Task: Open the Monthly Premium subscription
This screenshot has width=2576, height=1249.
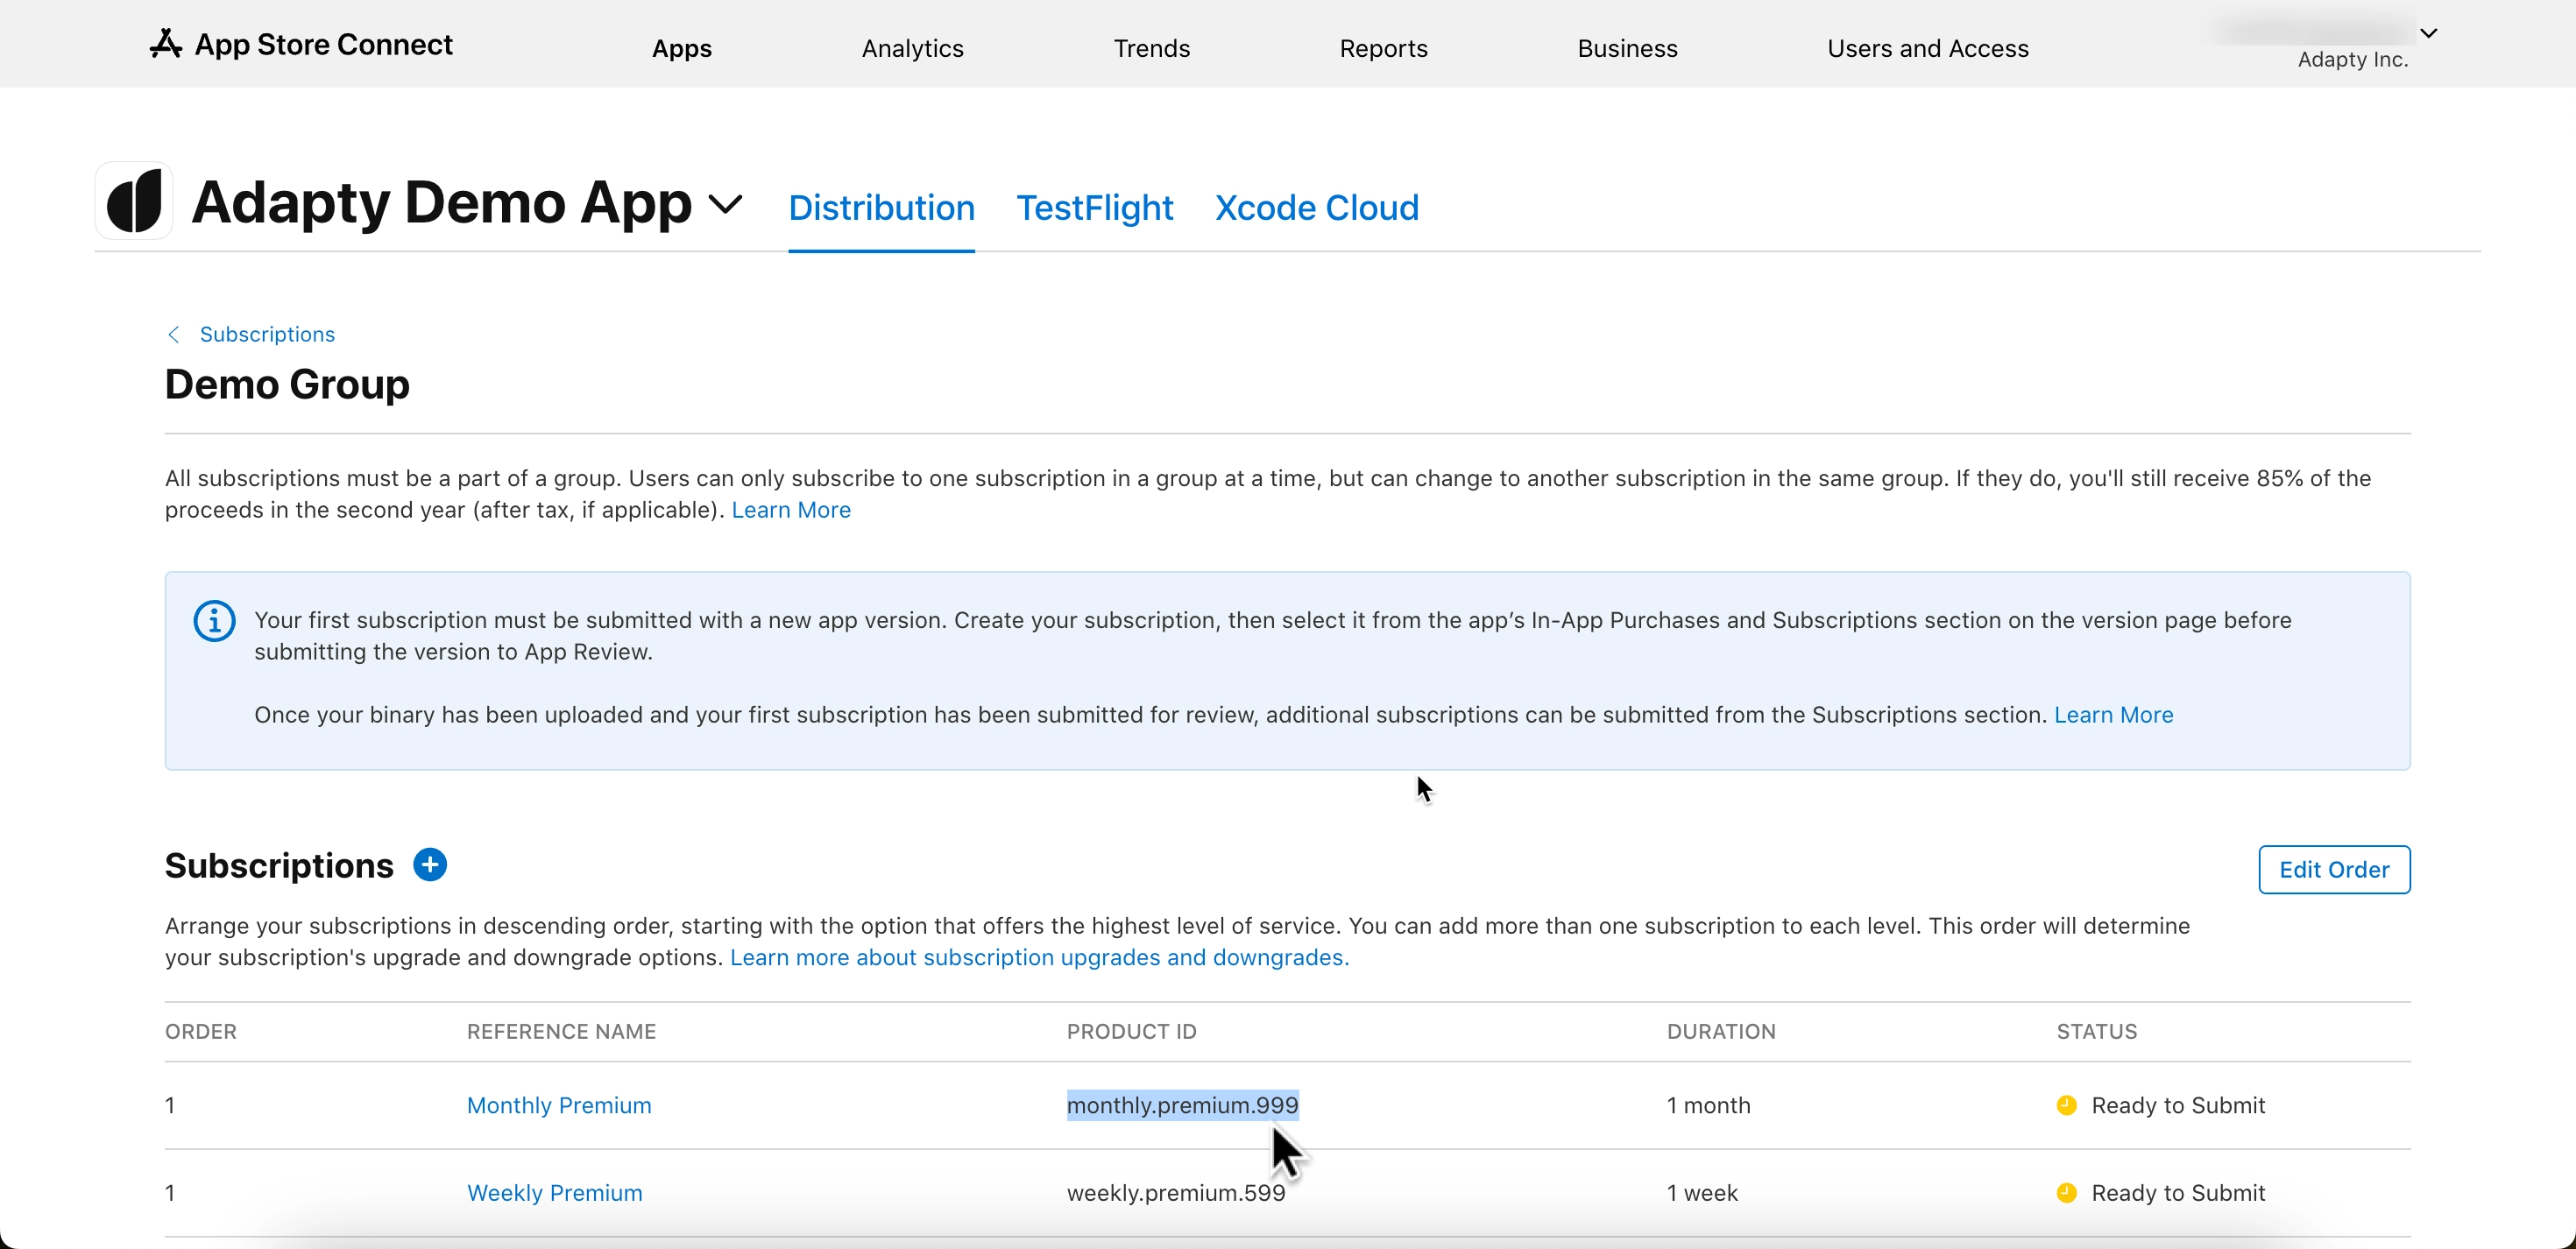Action: [x=558, y=1105]
